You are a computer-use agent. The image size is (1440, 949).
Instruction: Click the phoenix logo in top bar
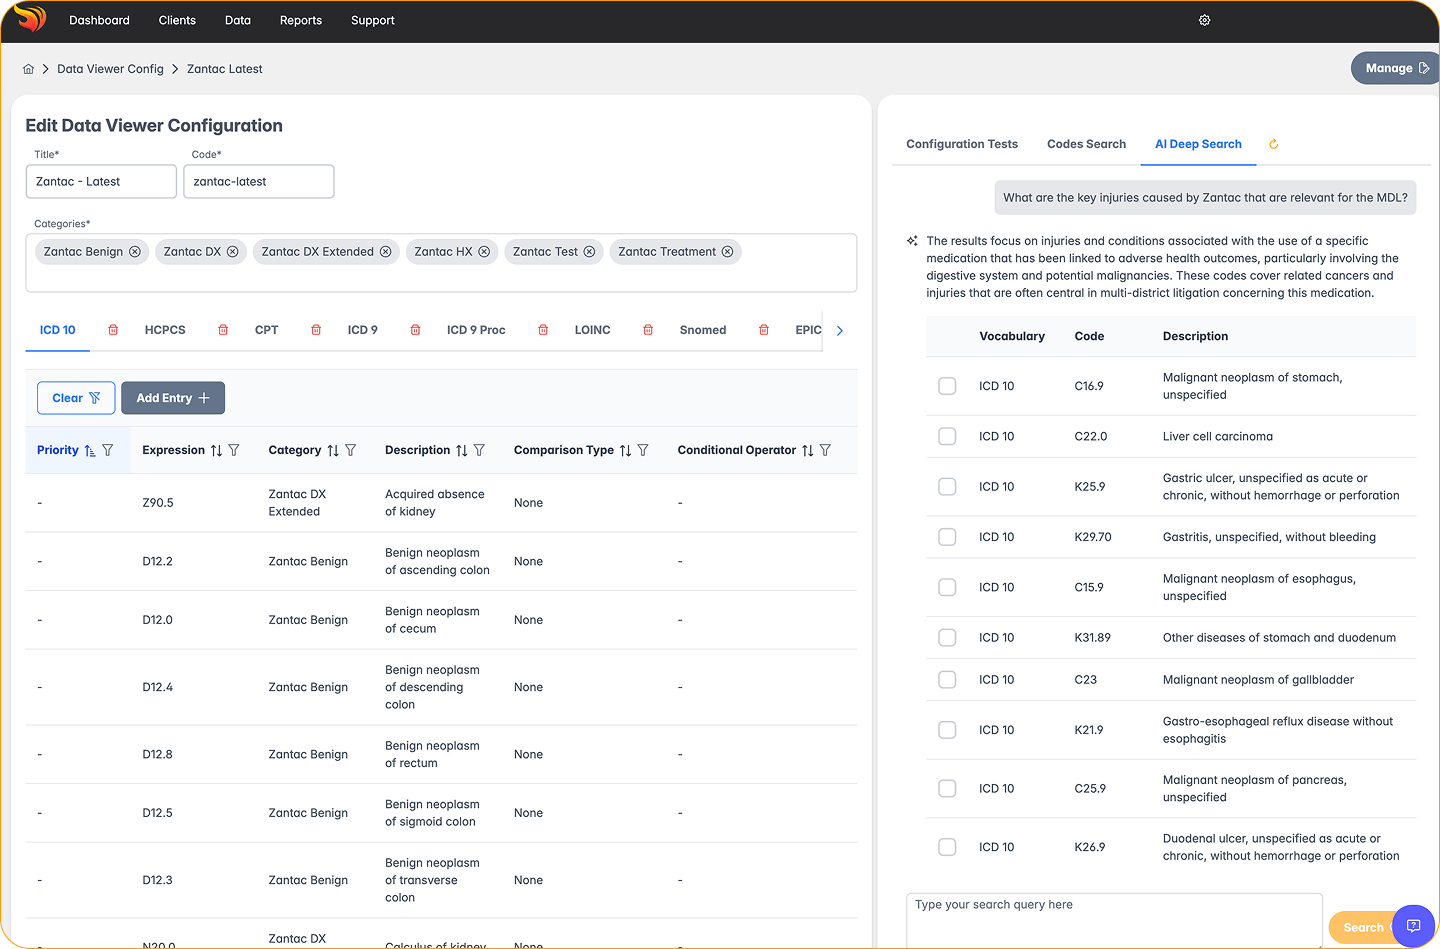(31, 19)
